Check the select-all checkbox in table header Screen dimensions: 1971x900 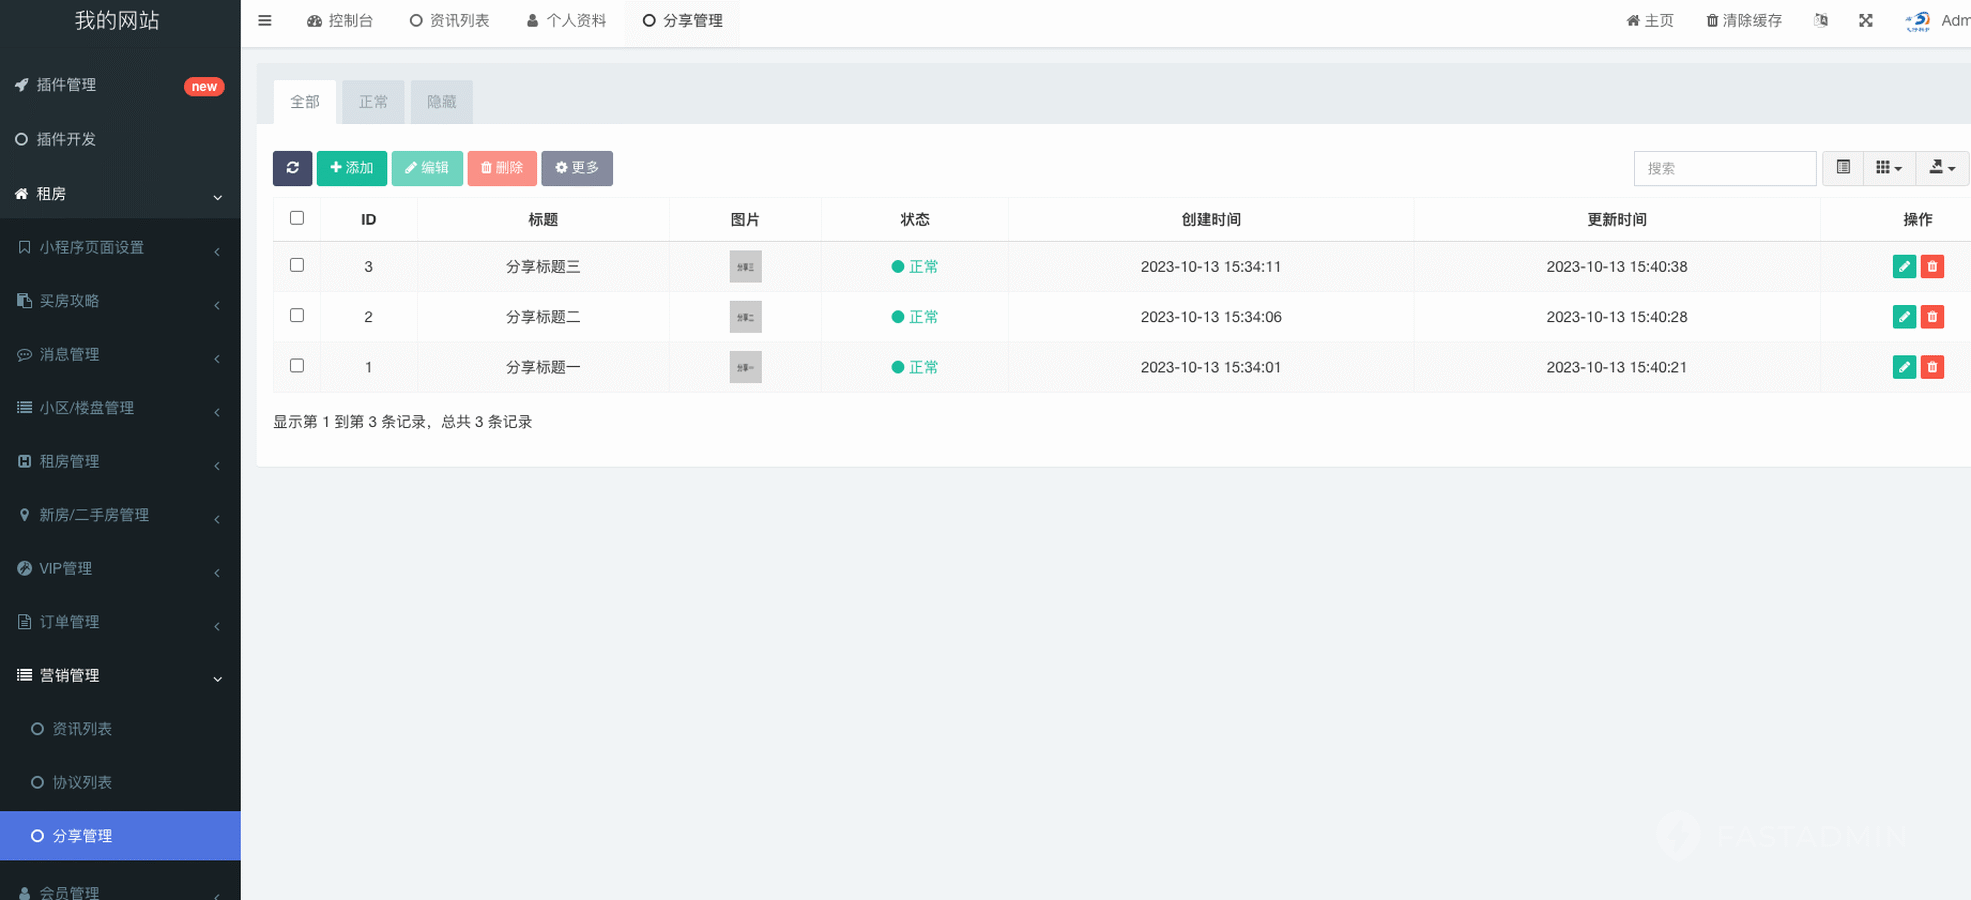297,218
